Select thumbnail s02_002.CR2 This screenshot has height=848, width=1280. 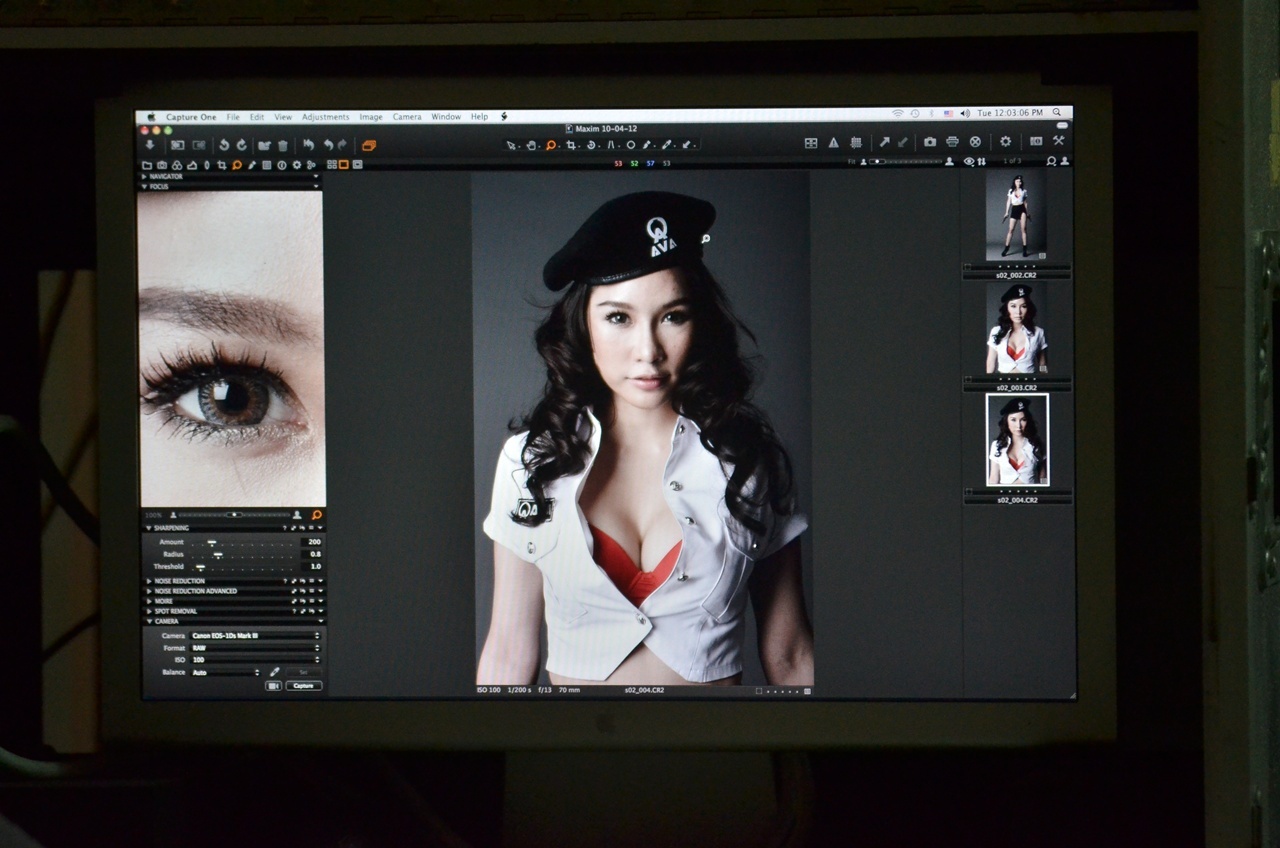click(1016, 217)
